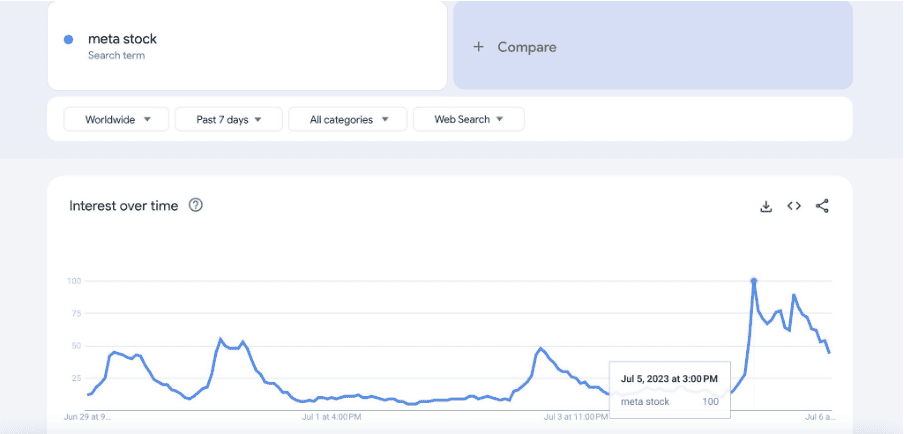Open the help icon beside Interest over time

pos(196,205)
